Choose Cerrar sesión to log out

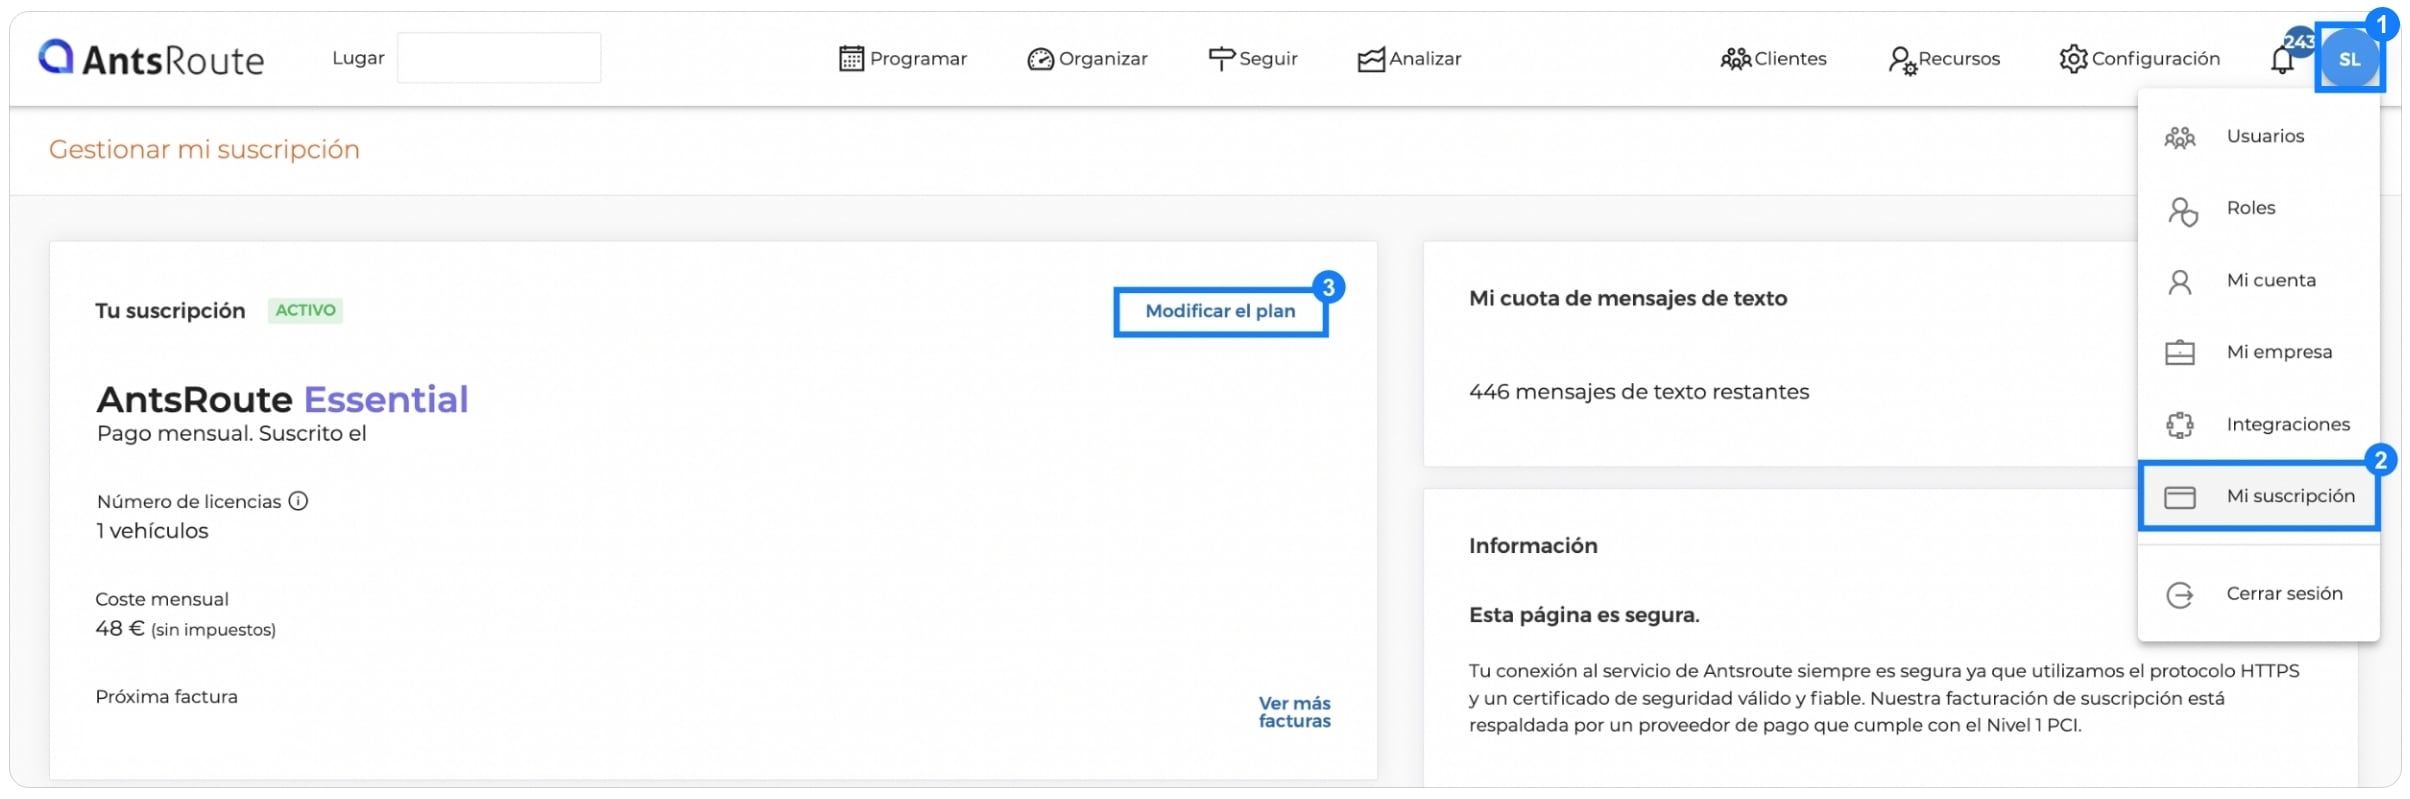click(x=2259, y=594)
